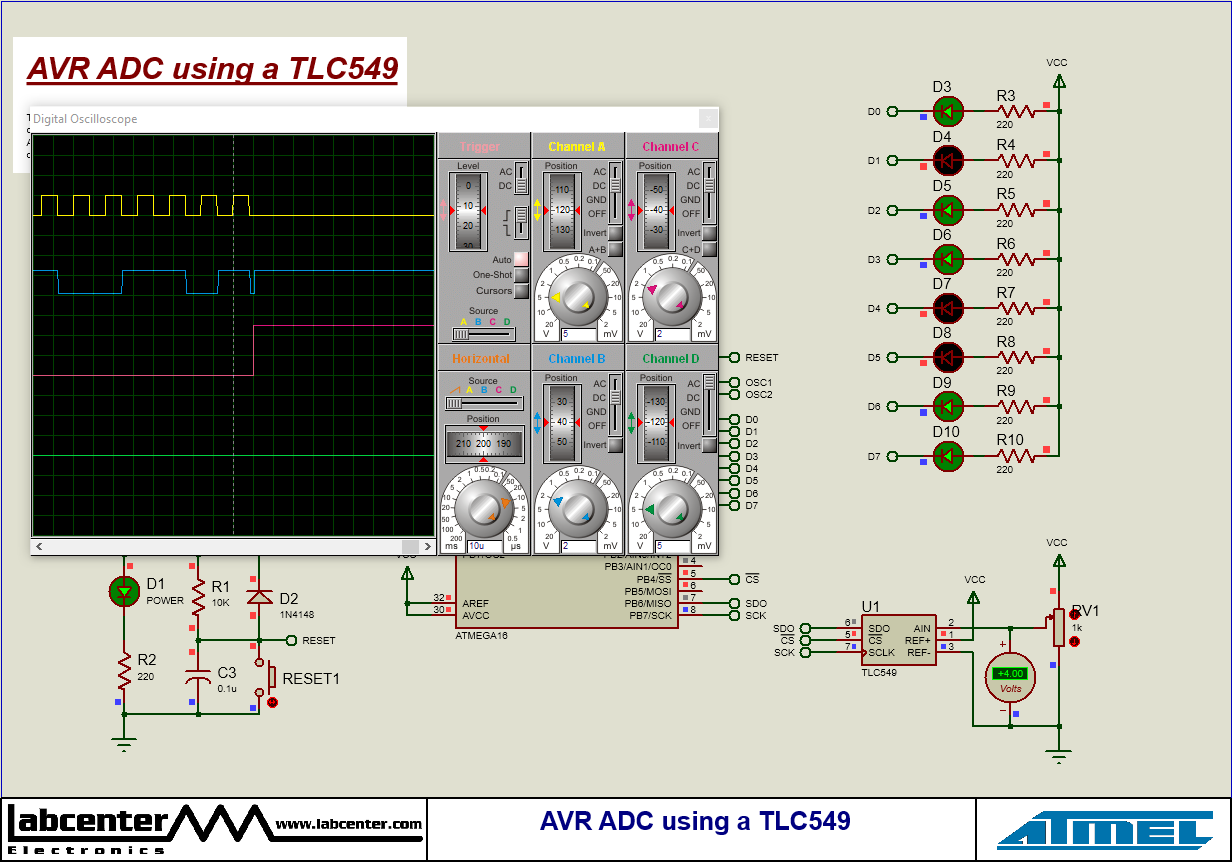The image size is (1232, 862).
Task: Click the ATMEL logo at bottom right
Action: (1103, 829)
